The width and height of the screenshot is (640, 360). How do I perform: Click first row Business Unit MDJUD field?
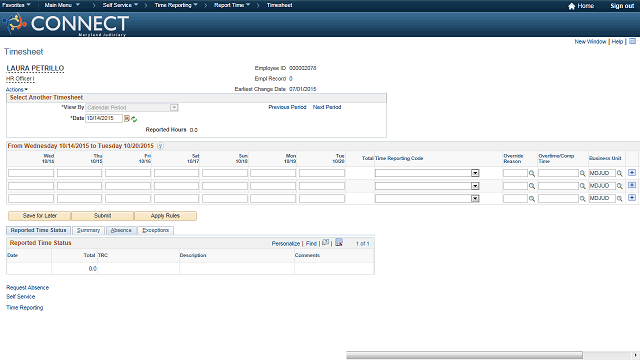(602, 173)
